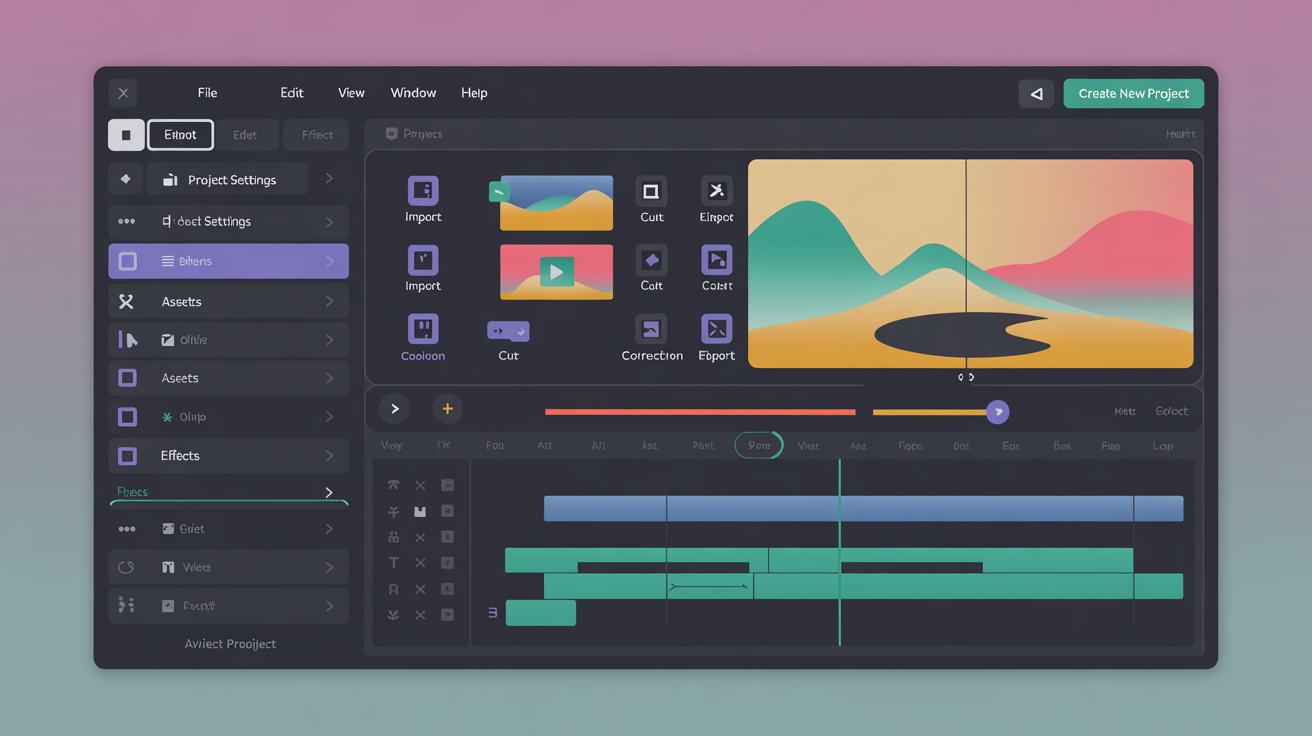Tick the checkbox beside the Olnjp row
This screenshot has height=736, width=1312.
(x=127, y=417)
